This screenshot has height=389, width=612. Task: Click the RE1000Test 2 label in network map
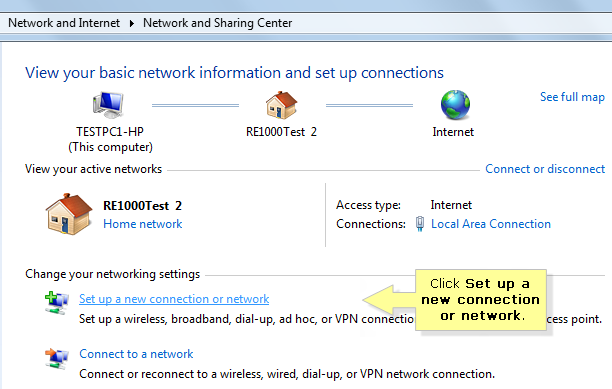[281, 132]
